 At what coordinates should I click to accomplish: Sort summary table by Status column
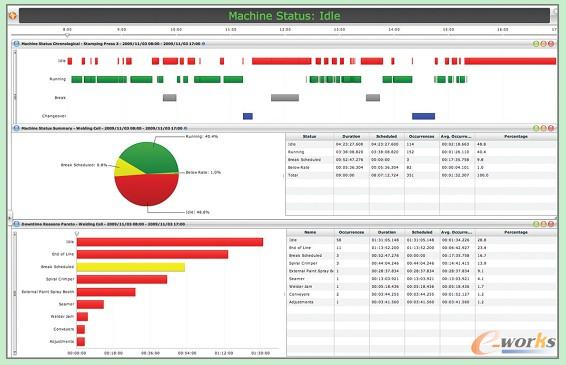309,136
